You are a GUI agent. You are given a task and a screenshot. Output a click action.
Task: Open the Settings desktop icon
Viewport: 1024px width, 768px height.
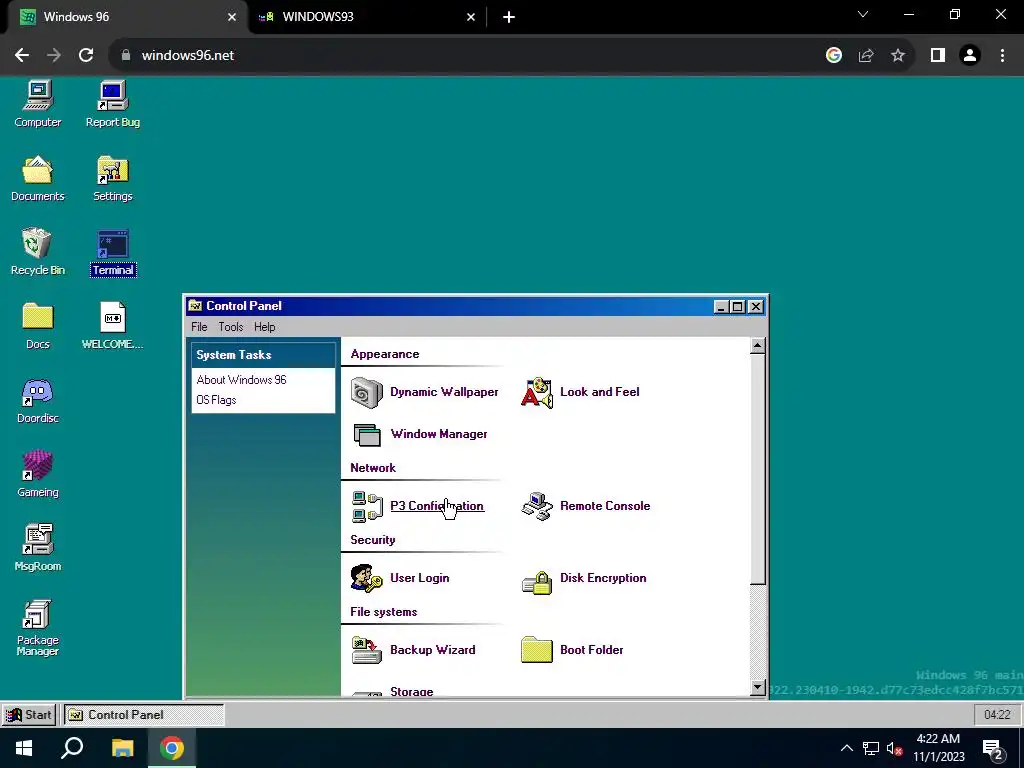[112, 178]
